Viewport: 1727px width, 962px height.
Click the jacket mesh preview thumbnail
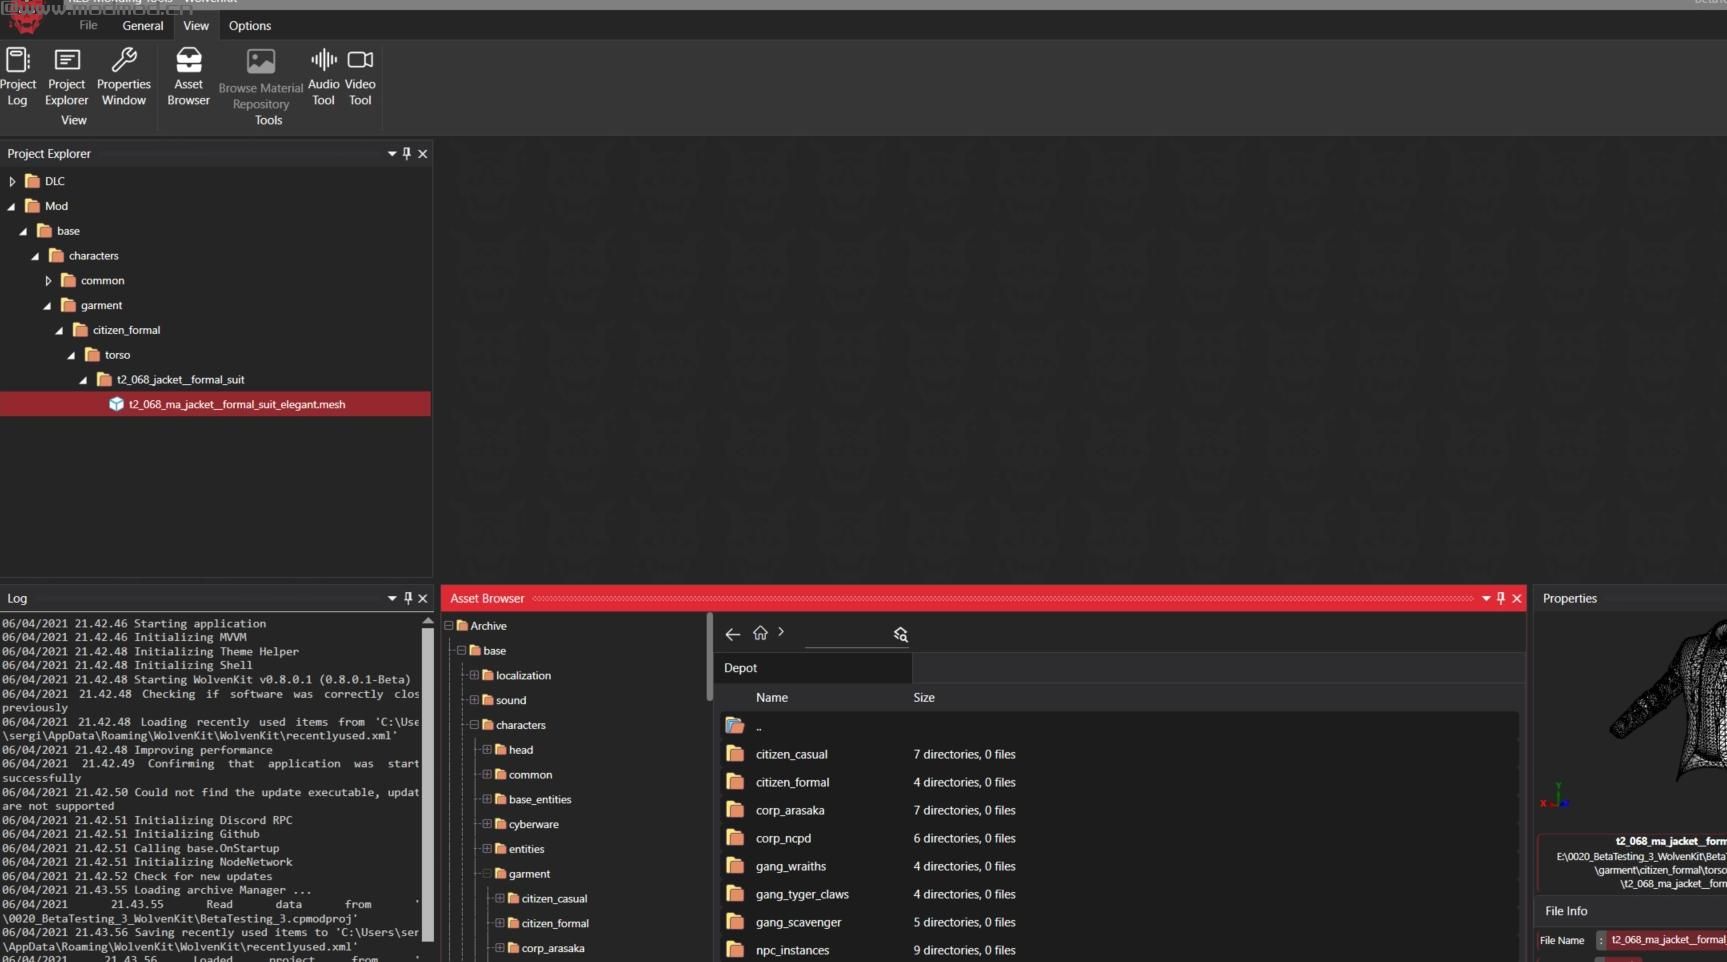1668,700
